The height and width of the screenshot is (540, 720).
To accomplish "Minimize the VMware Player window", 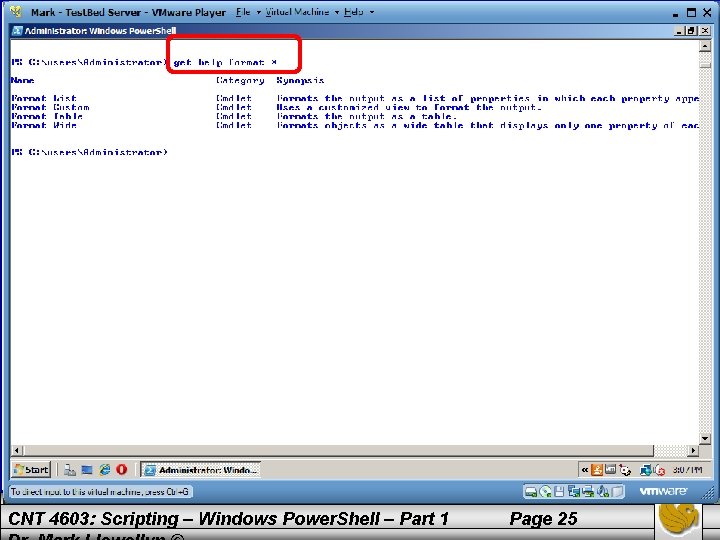I will 675,13.
